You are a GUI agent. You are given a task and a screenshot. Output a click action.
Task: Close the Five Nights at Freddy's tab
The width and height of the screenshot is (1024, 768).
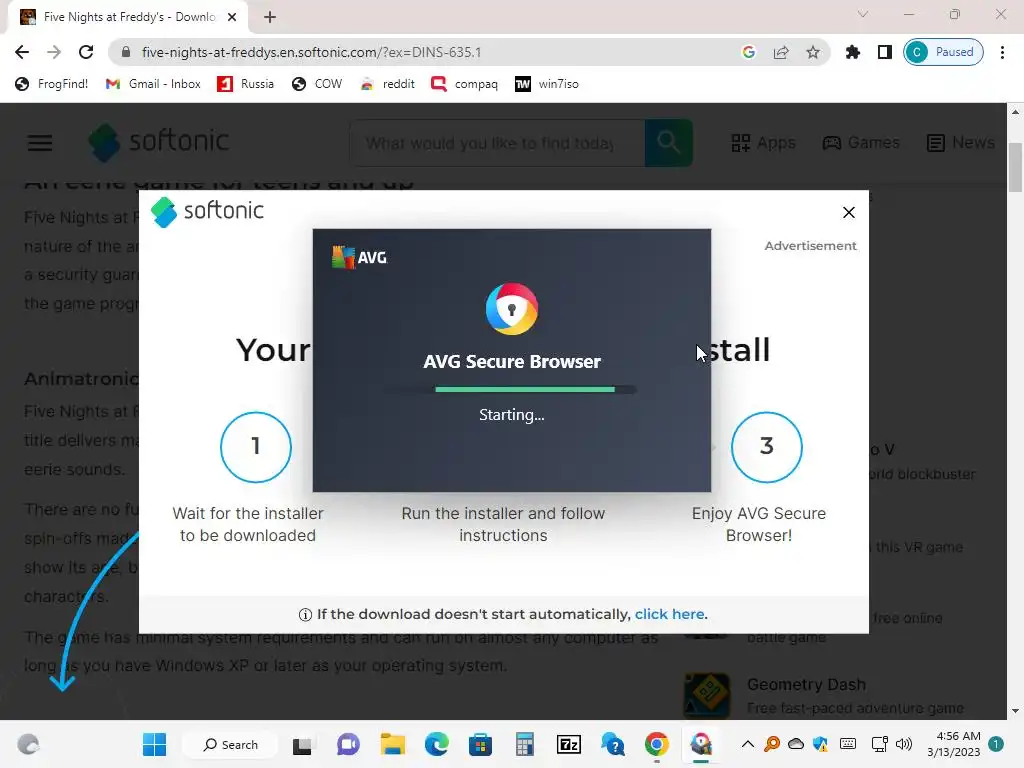[232, 18]
